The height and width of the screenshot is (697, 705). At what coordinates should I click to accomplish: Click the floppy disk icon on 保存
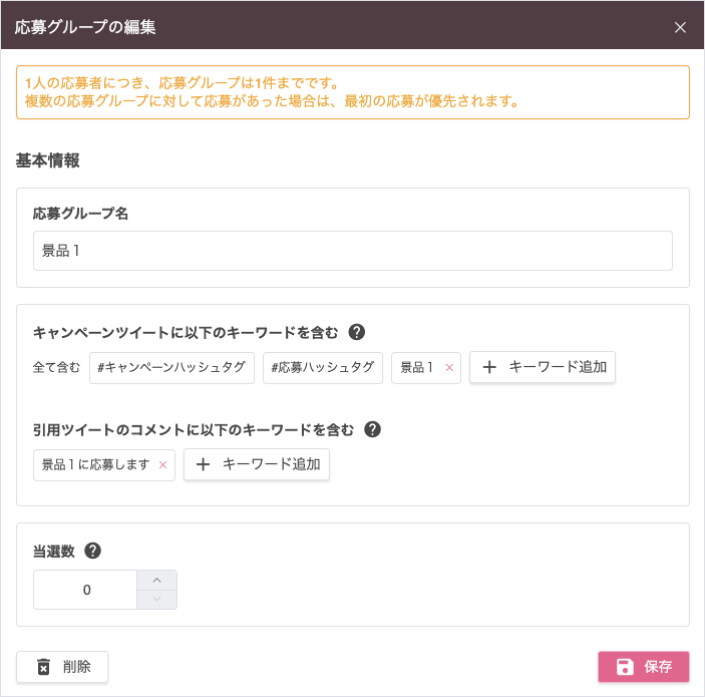(625, 667)
